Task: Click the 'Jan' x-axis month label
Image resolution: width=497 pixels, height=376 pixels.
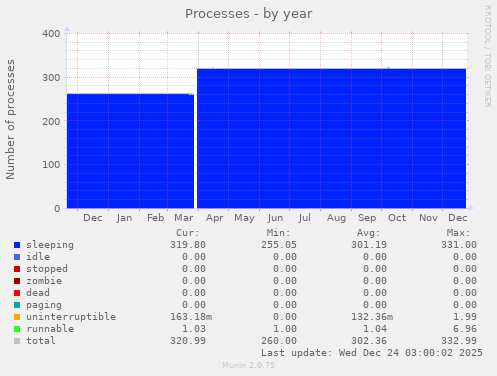Action: pyautogui.click(x=124, y=218)
